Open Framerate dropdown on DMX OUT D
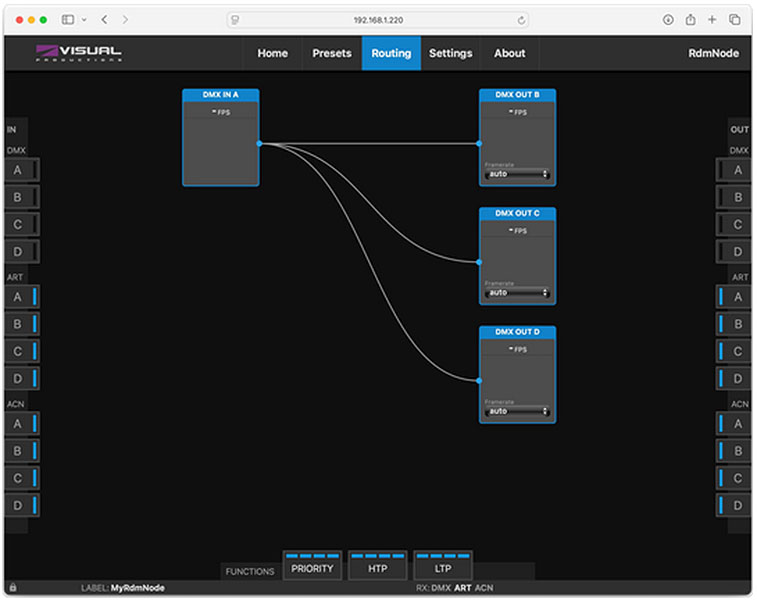This screenshot has width=757, height=600. 517,411
